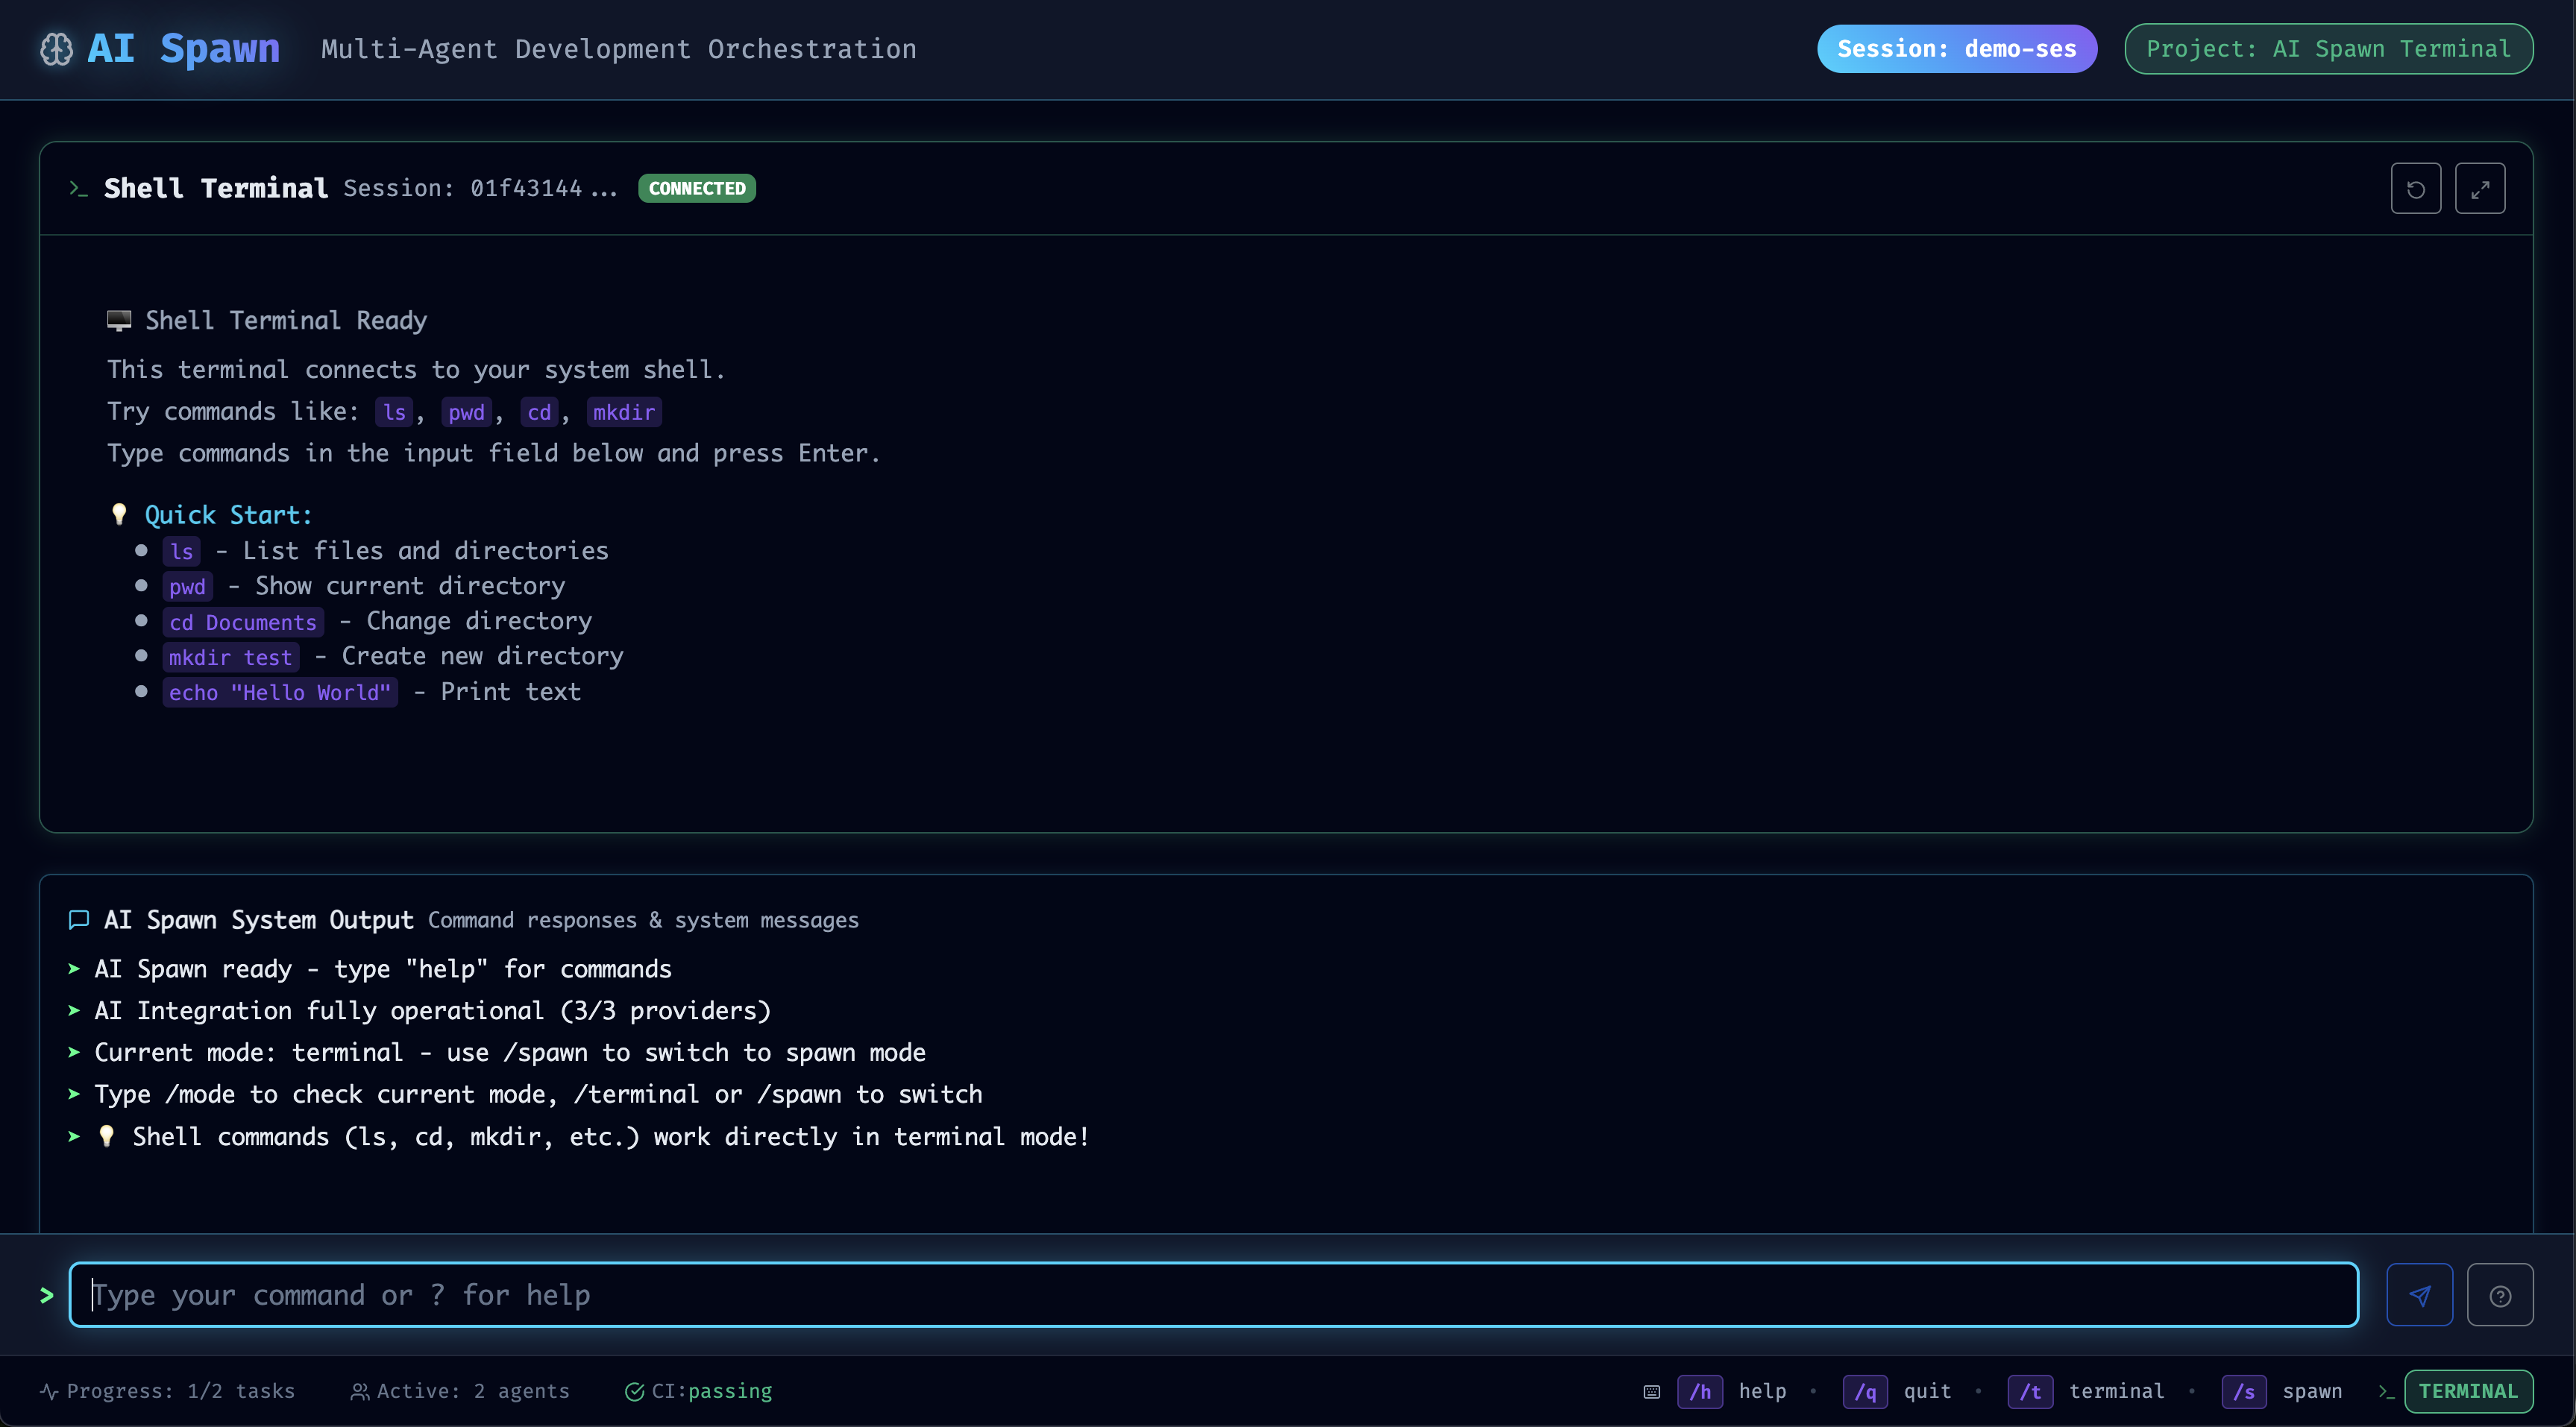2576x1427 pixels.
Task: Open the Project AI Spawn Terminal selector
Action: (2328, 49)
